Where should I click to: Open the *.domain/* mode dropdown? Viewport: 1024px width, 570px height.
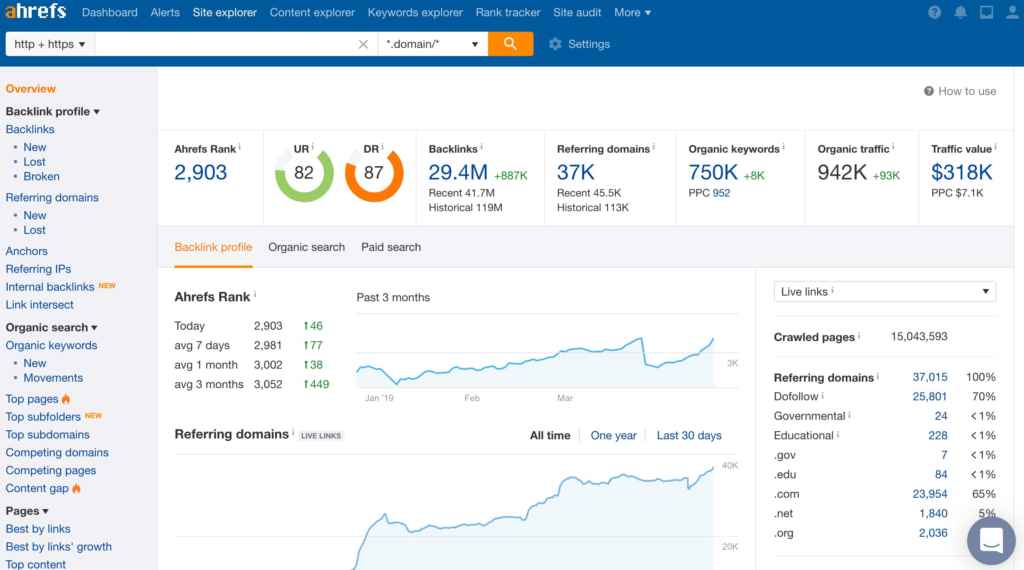(432, 44)
